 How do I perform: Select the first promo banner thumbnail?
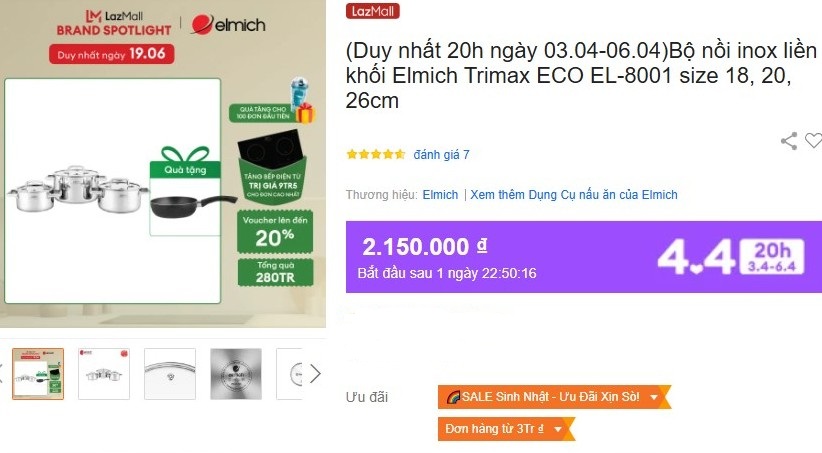38,374
